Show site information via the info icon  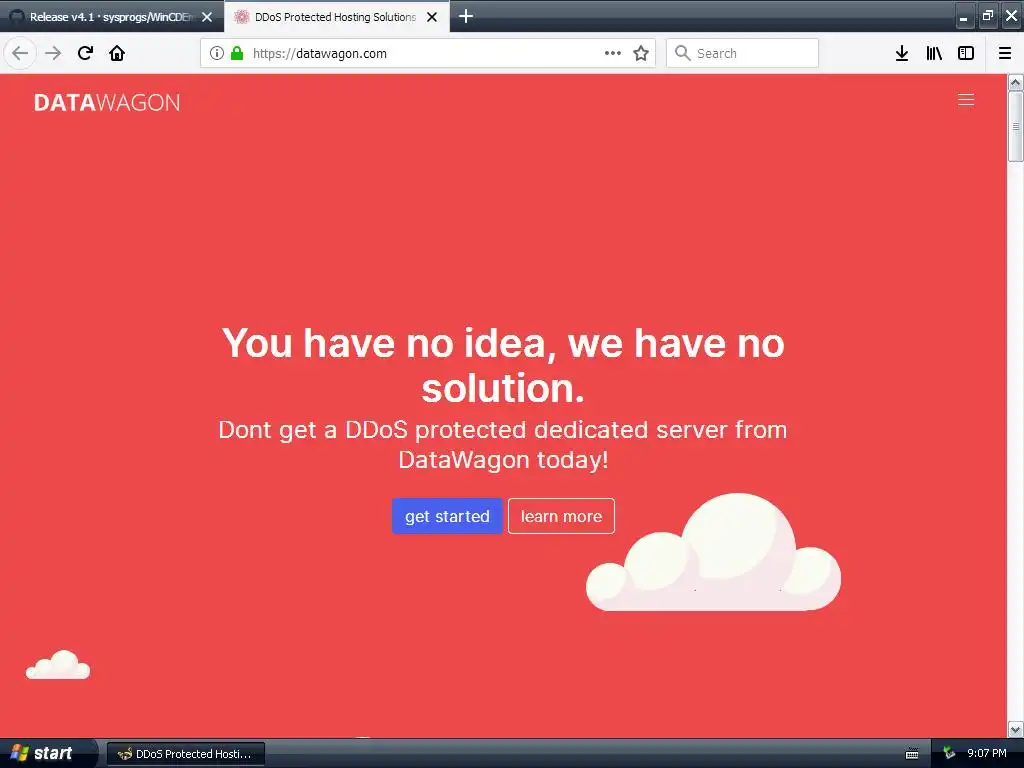click(x=217, y=53)
